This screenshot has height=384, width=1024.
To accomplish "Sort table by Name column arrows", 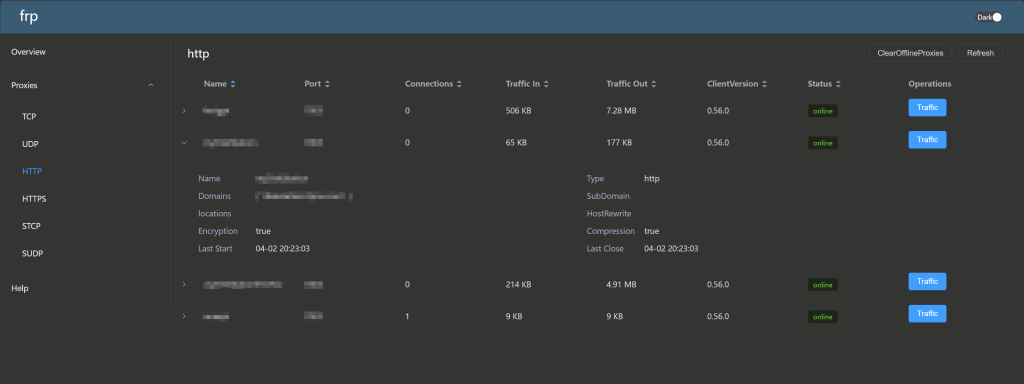I will point(233,84).
